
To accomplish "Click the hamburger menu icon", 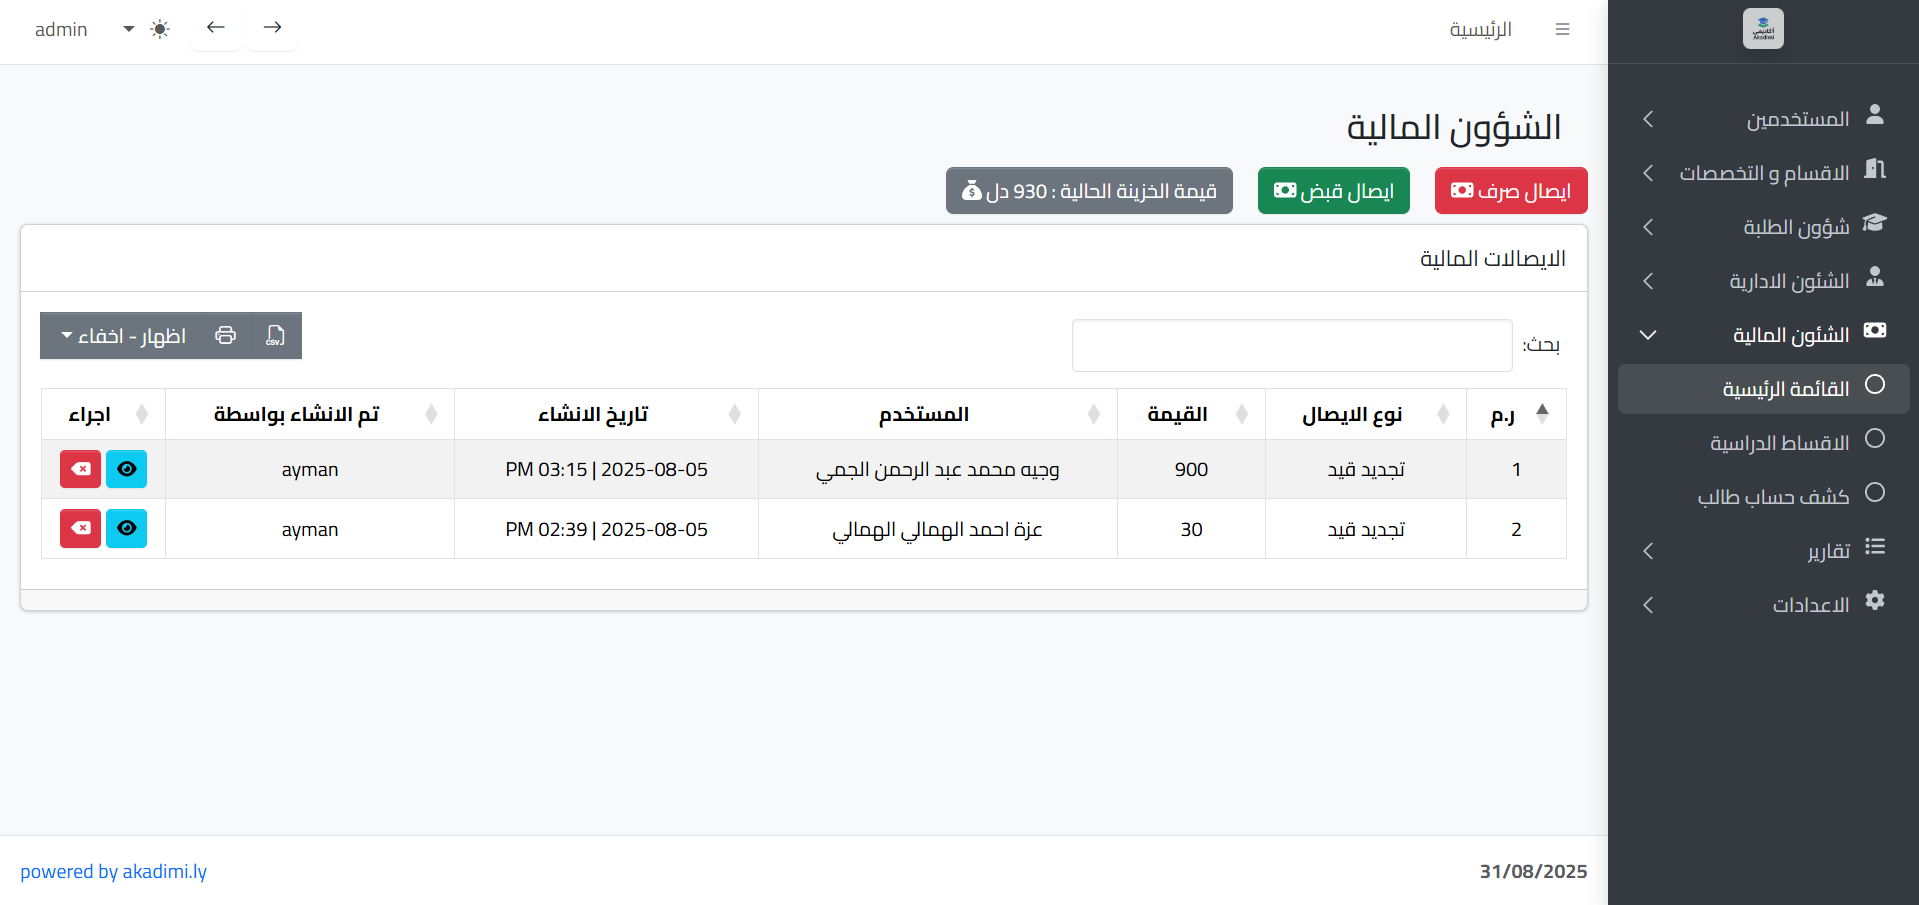I will [x=1562, y=30].
